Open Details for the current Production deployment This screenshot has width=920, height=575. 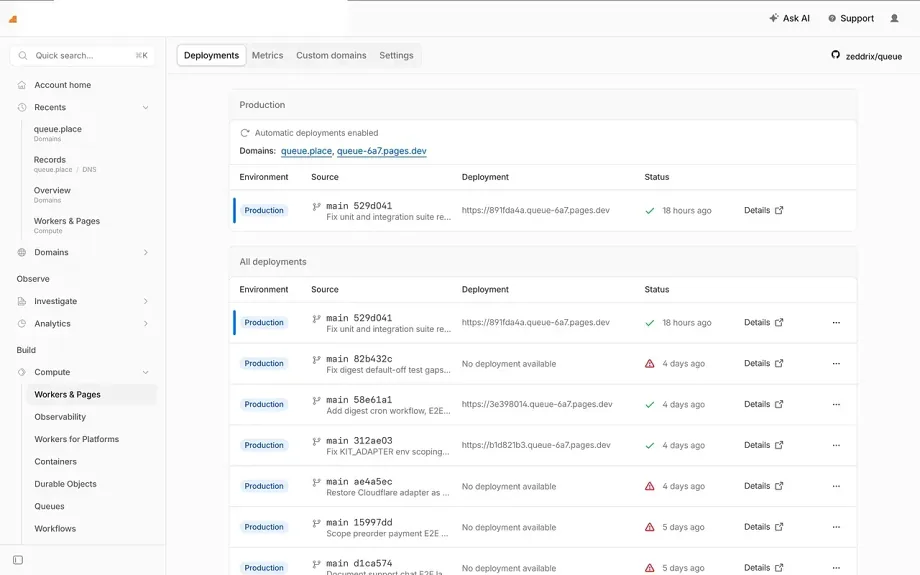click(763, 210)
